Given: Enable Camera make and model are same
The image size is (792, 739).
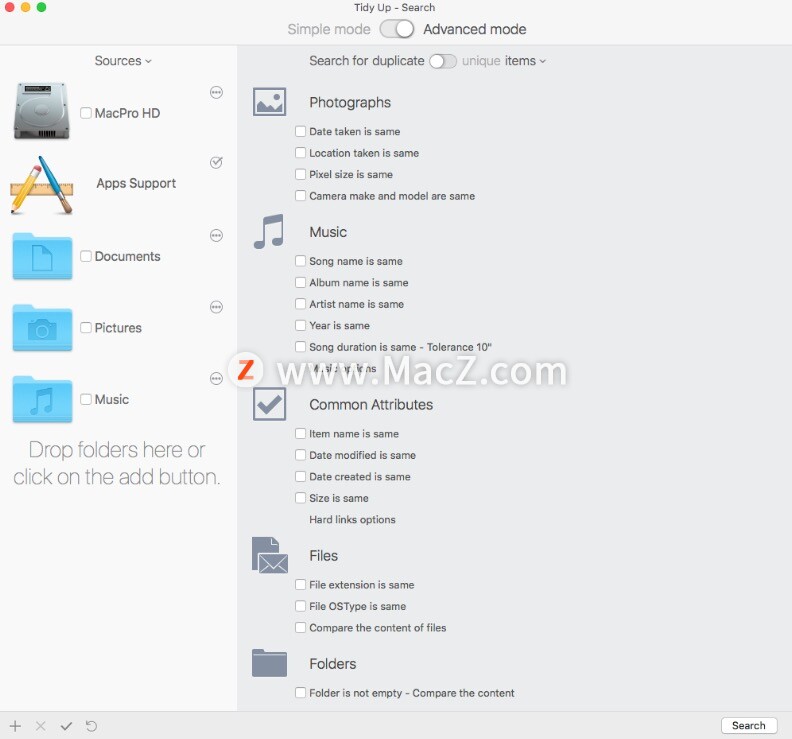Looking at the screenshot, I should (x=301, y=195).
